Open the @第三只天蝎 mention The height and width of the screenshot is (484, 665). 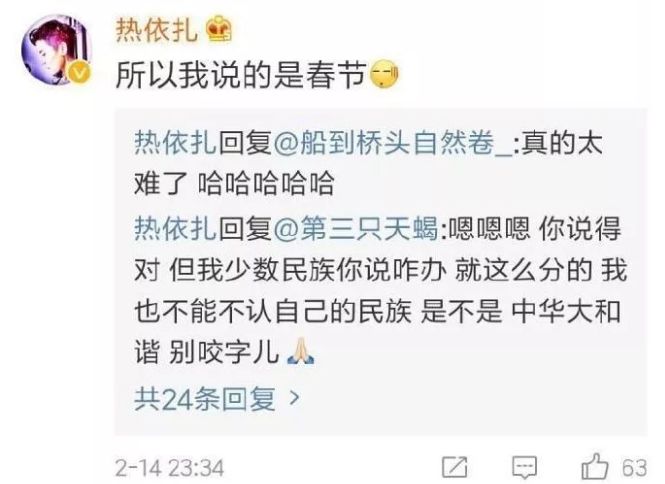tap(356, 228)
